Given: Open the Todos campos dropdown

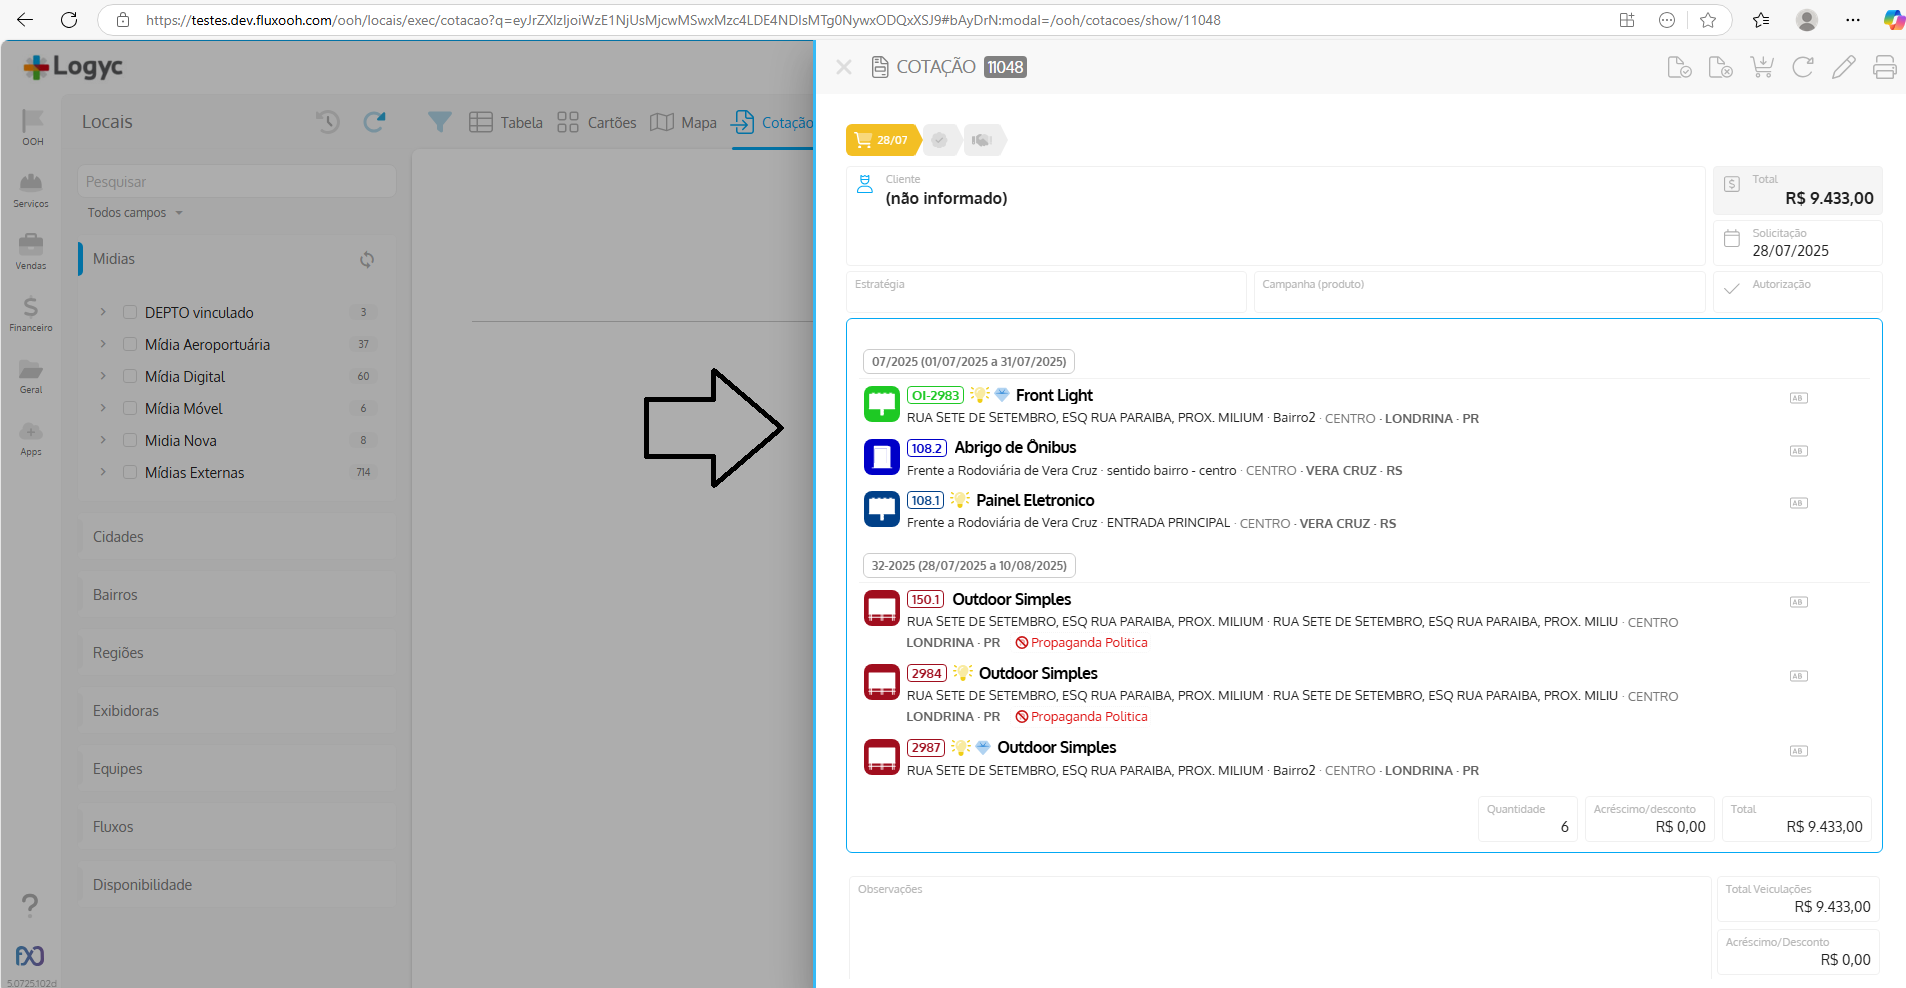Looking at the screenshot, I should point(135,213).
